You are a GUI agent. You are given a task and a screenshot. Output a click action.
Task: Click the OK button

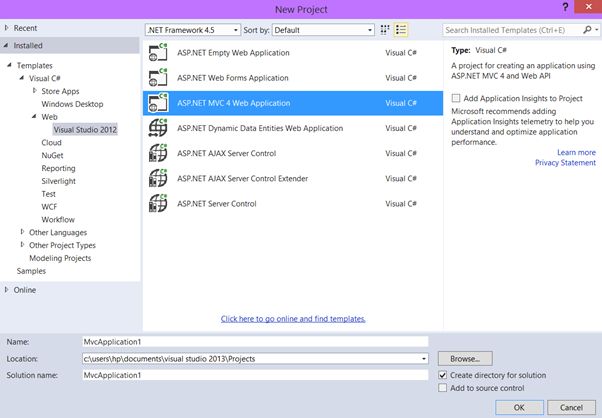(x=519, y=407)
